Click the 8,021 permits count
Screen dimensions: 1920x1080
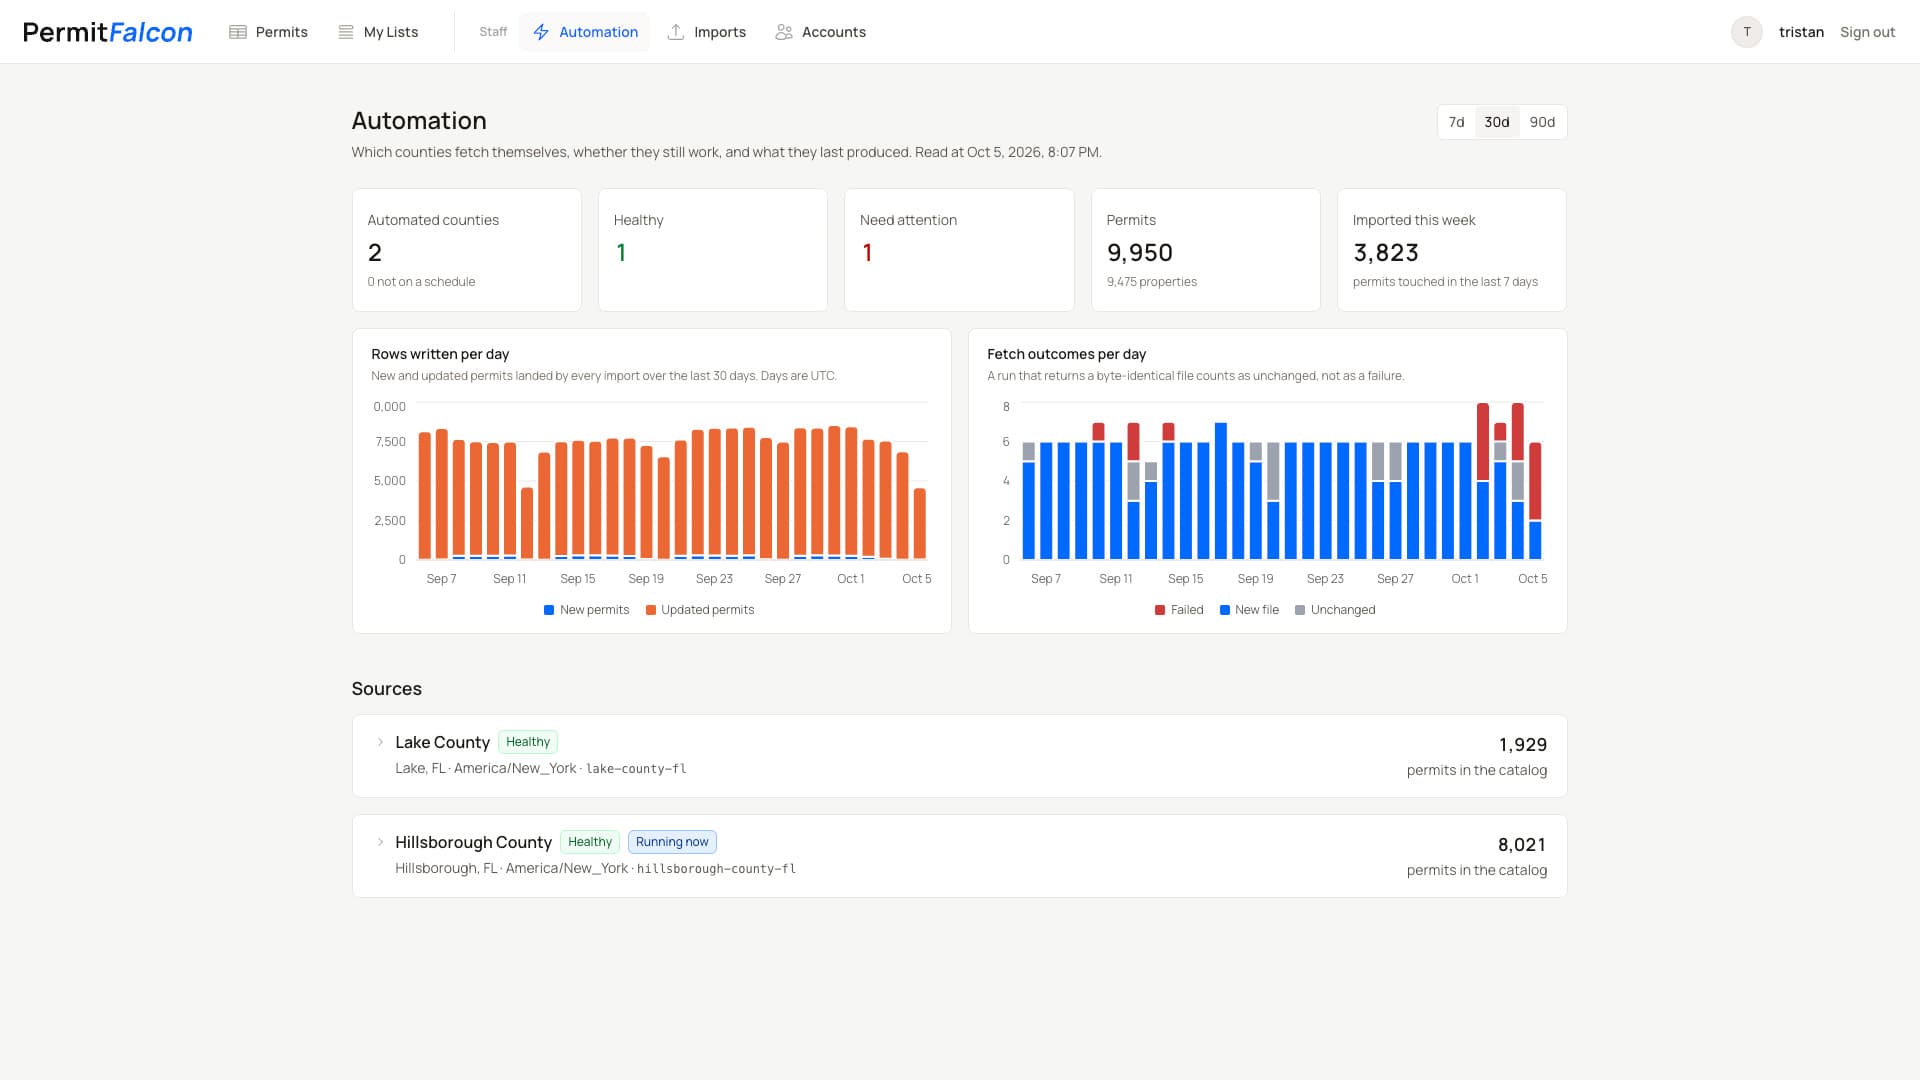coord(1522,845)
